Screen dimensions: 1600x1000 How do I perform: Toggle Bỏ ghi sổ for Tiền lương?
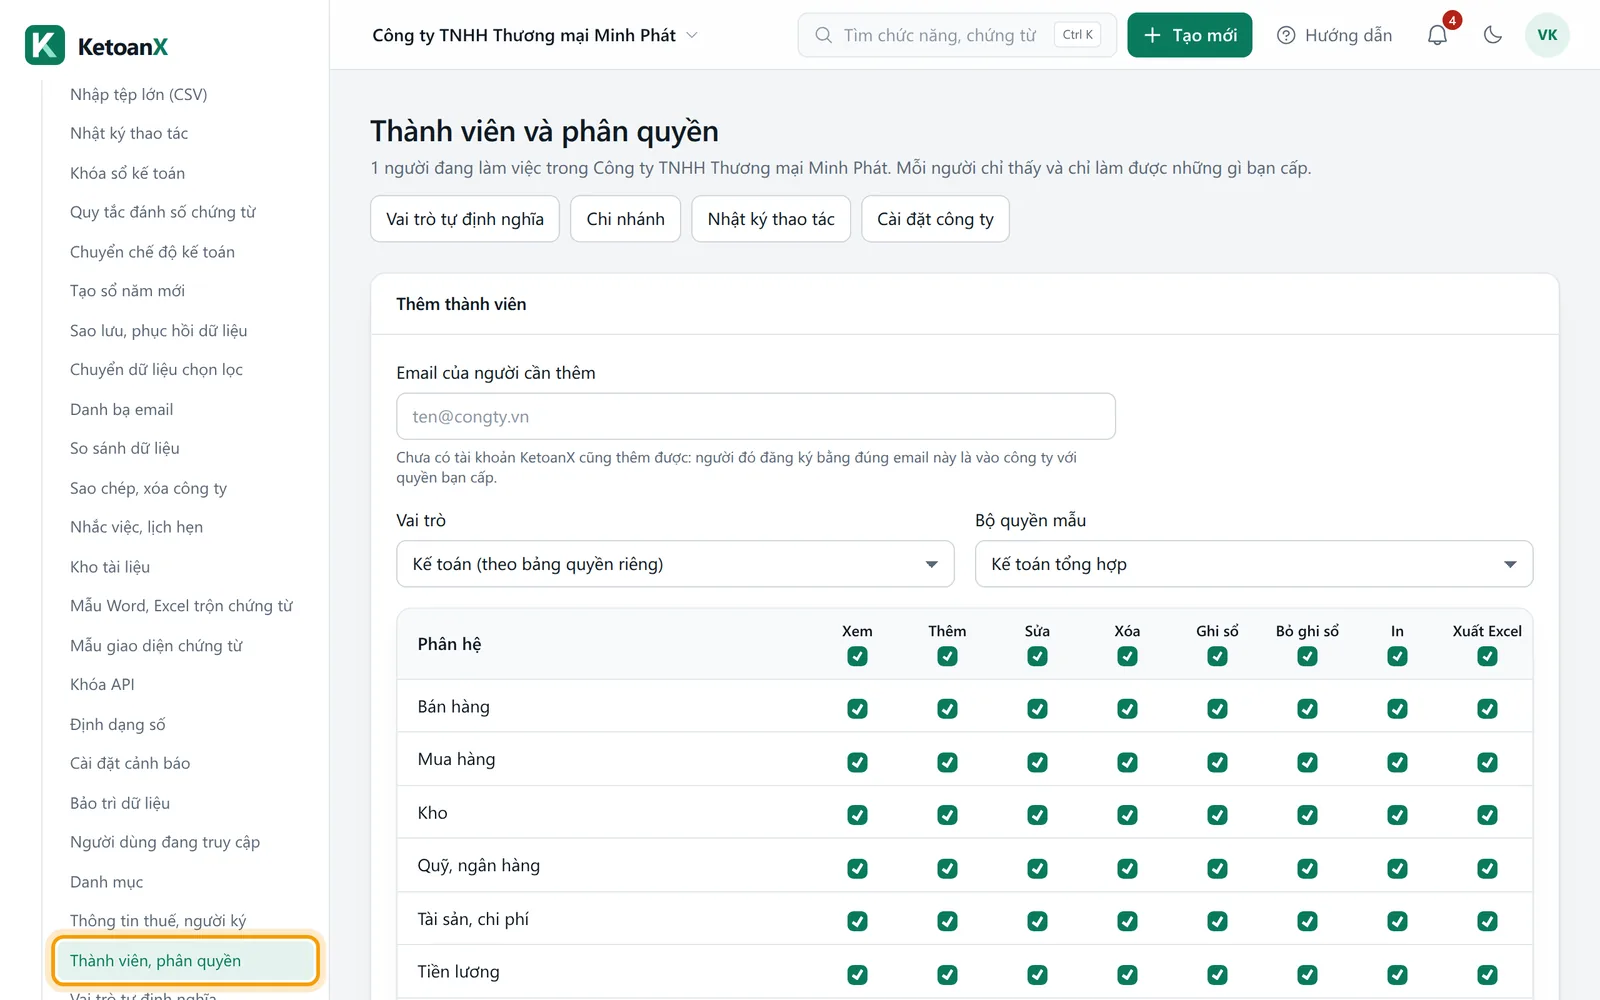[1307, 974]
